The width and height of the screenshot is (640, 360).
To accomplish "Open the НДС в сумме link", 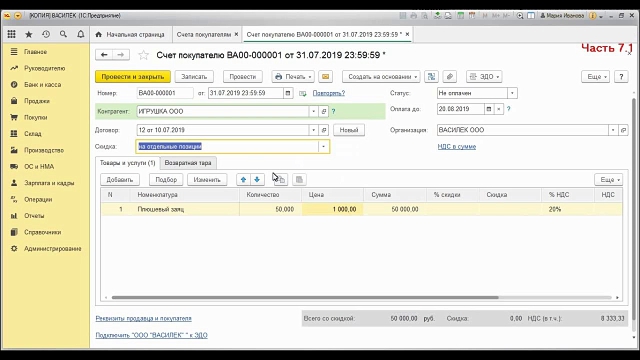I will pos(457,147).
